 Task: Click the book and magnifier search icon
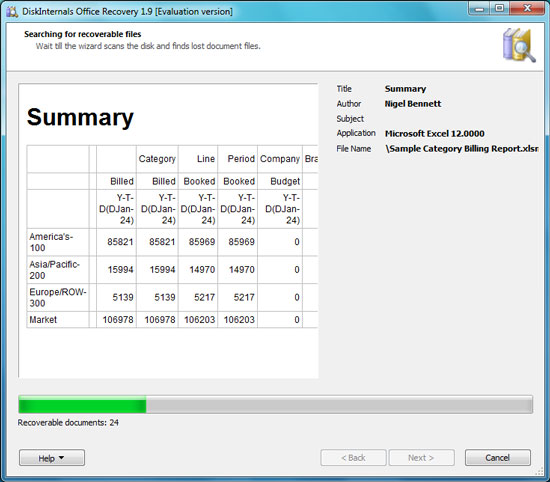pyautogui.click(x=519, y=45)
